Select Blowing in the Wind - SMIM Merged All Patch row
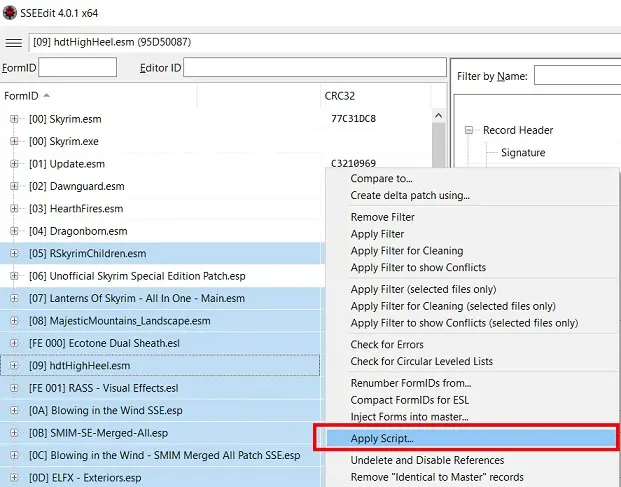This screenshot has width=621, height=487. (x=162, y=455)
